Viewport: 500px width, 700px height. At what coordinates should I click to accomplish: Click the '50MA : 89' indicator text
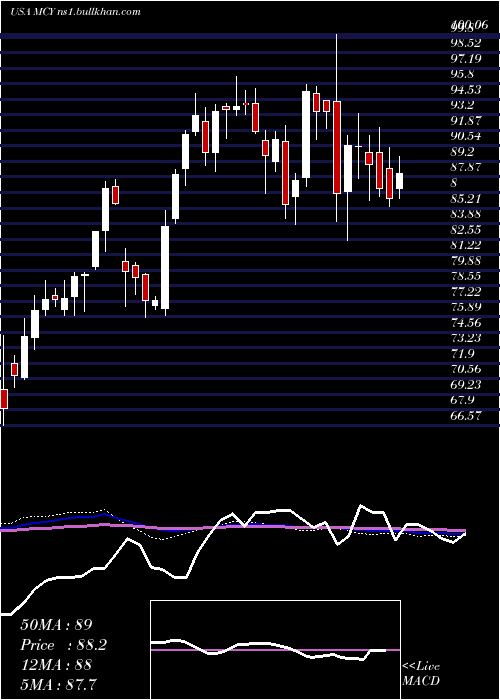[56, 625]
